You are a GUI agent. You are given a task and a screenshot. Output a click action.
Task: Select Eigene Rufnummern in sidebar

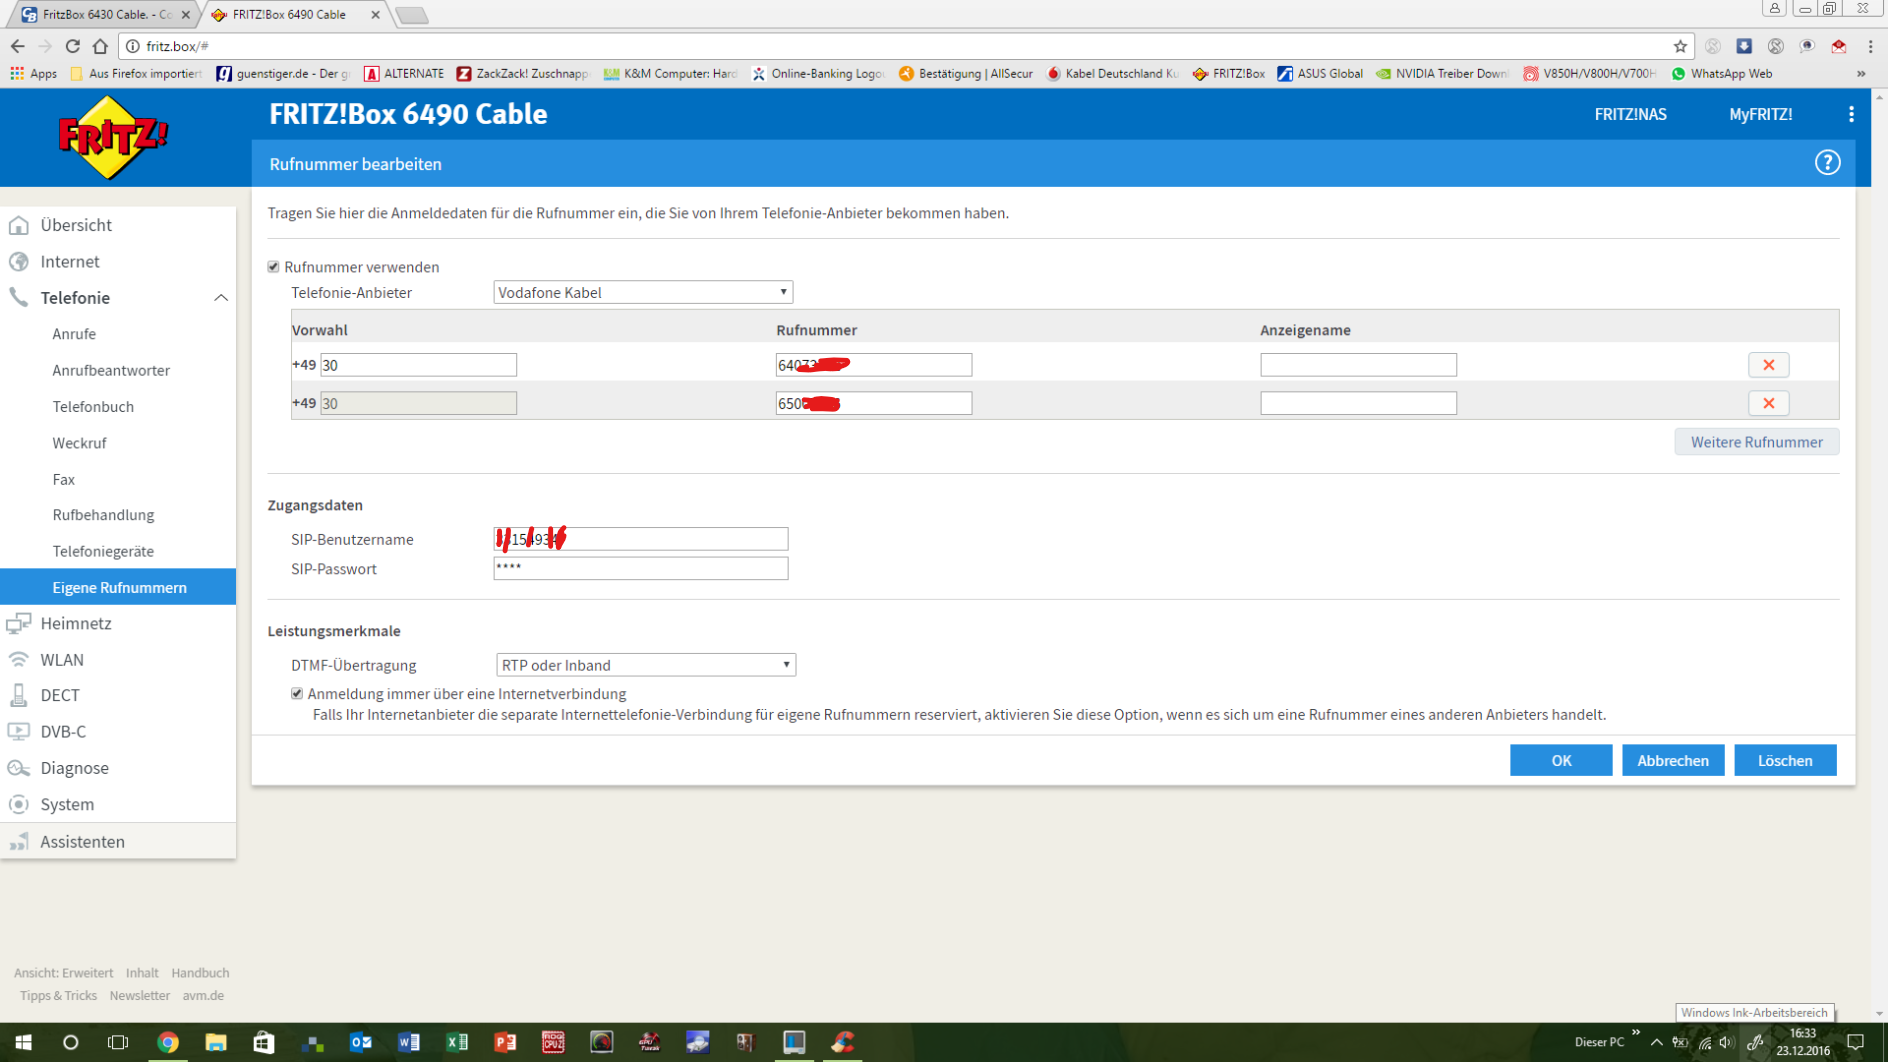tap(118, 587)
